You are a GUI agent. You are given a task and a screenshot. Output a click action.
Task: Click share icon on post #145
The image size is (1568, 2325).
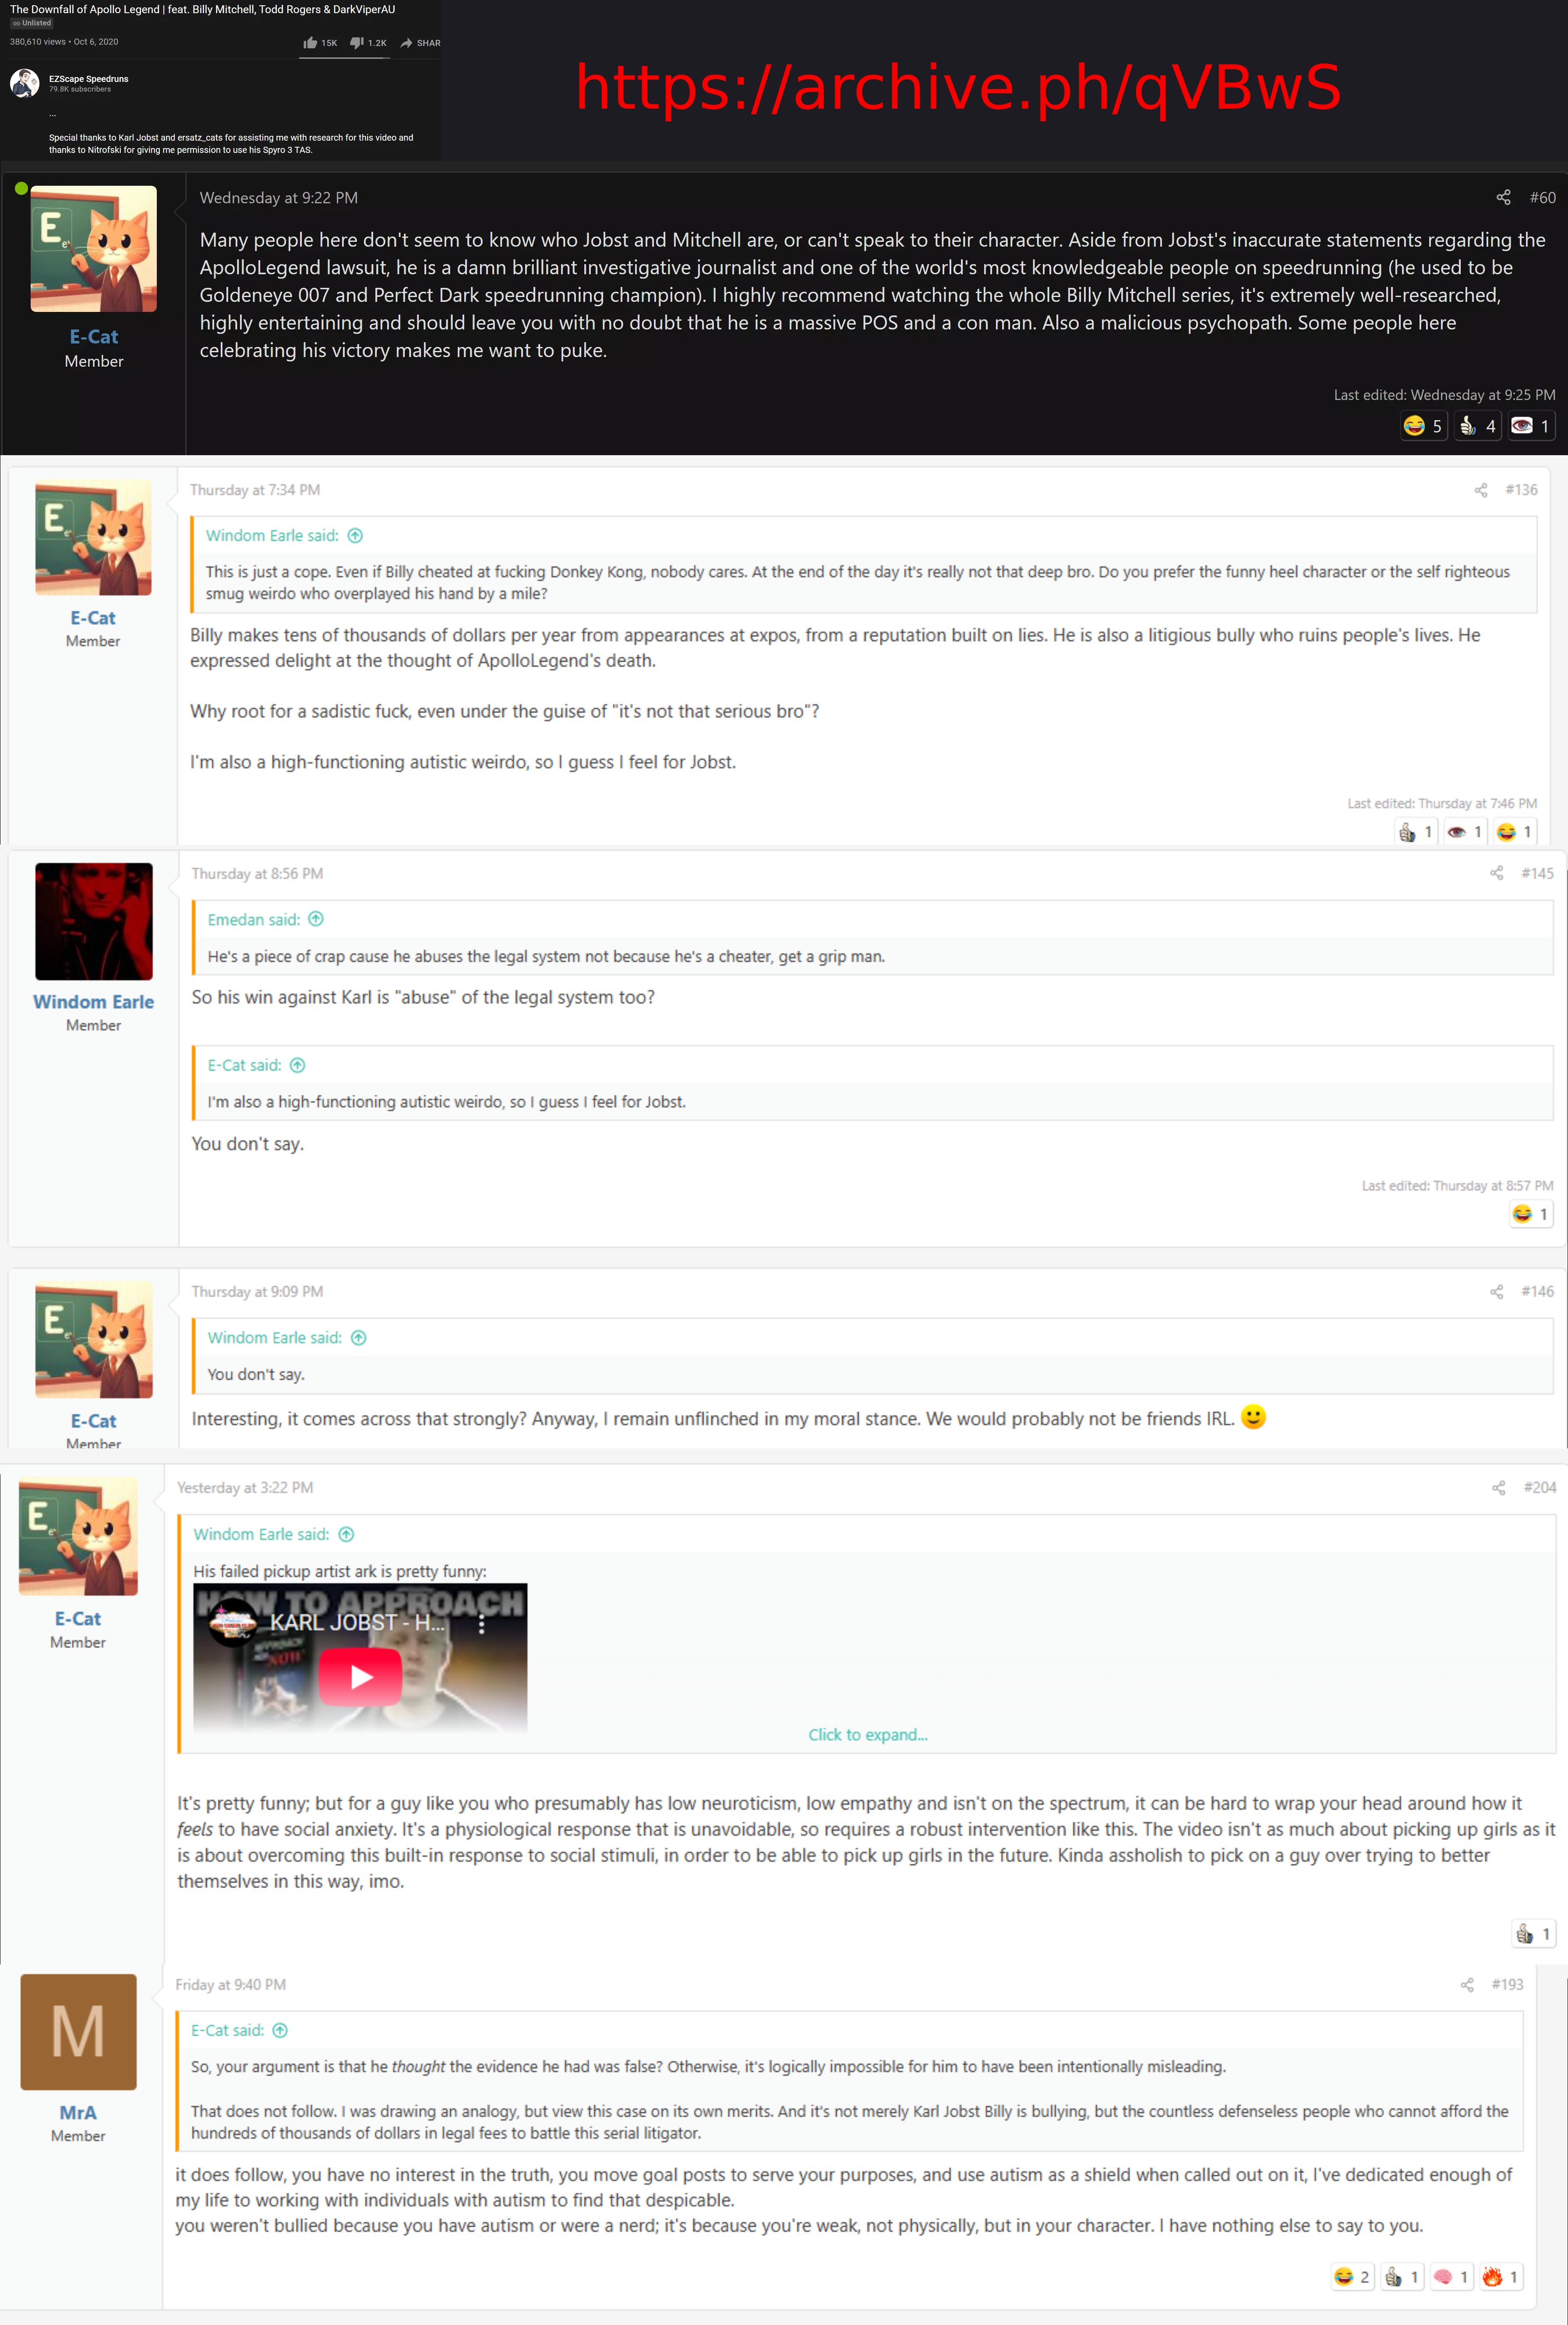[1496, 873]
